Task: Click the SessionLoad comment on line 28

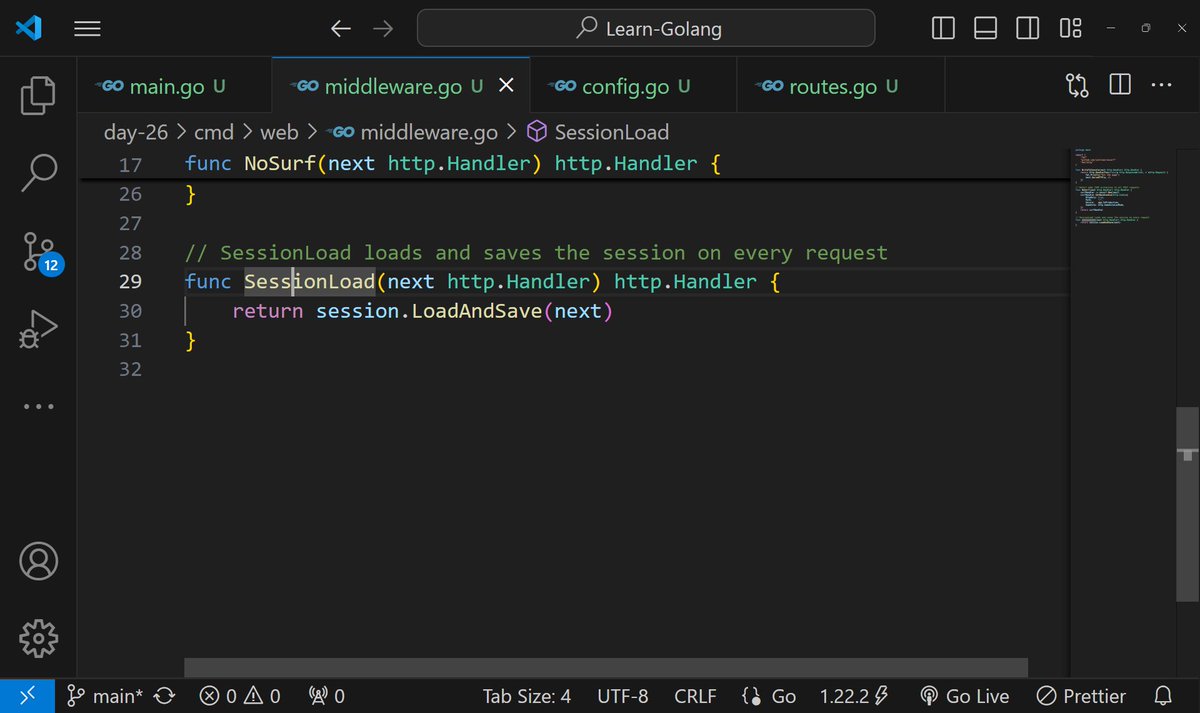Action: pos(536,253)
